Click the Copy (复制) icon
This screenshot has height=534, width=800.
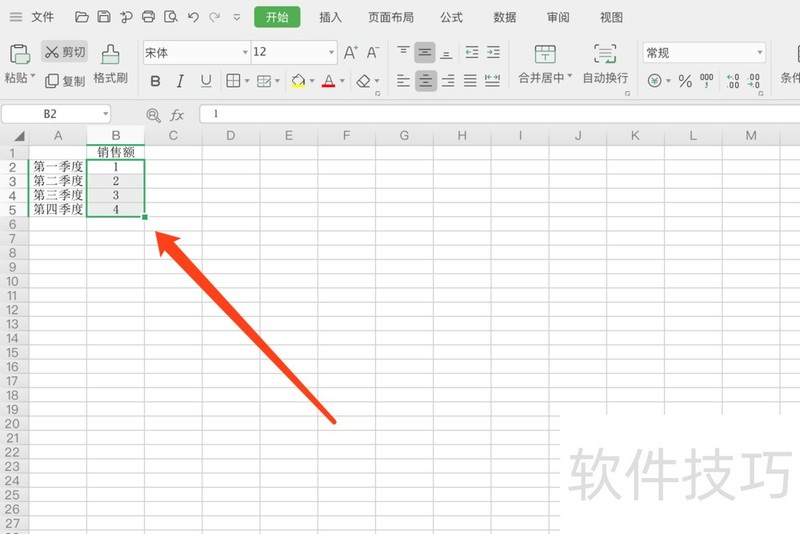(x=65, y=81)
